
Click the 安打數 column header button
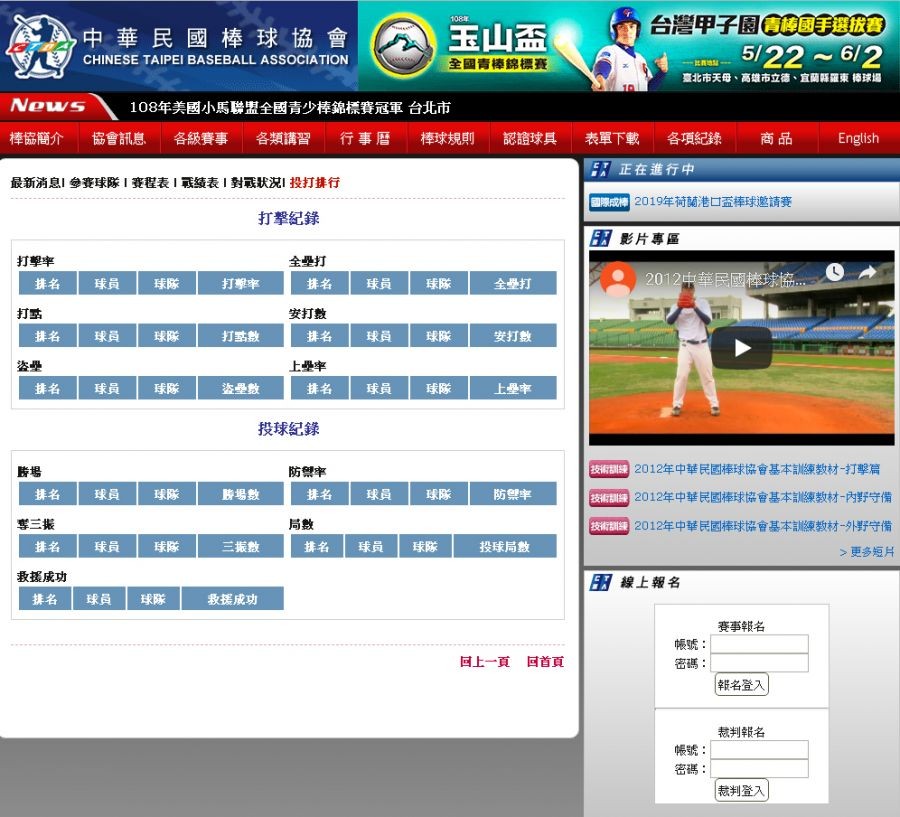point(513,335)
